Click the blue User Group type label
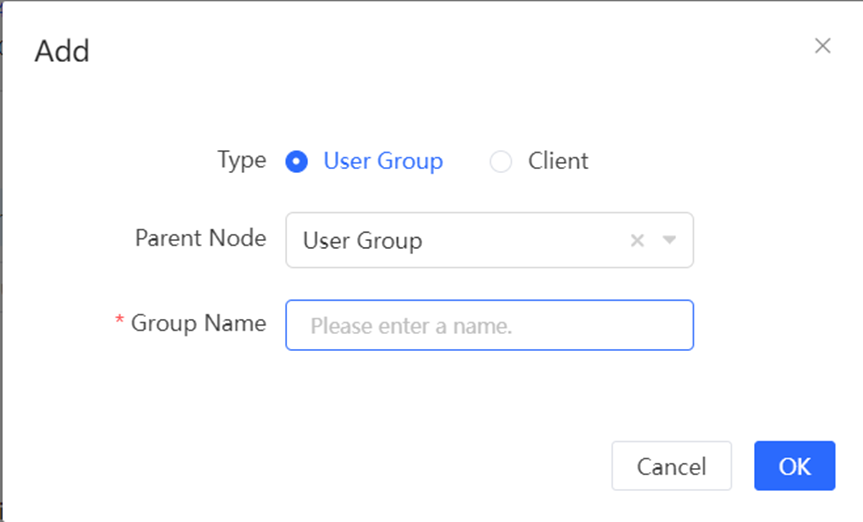Viewport: 863px width, 522px height. (383, 161)
